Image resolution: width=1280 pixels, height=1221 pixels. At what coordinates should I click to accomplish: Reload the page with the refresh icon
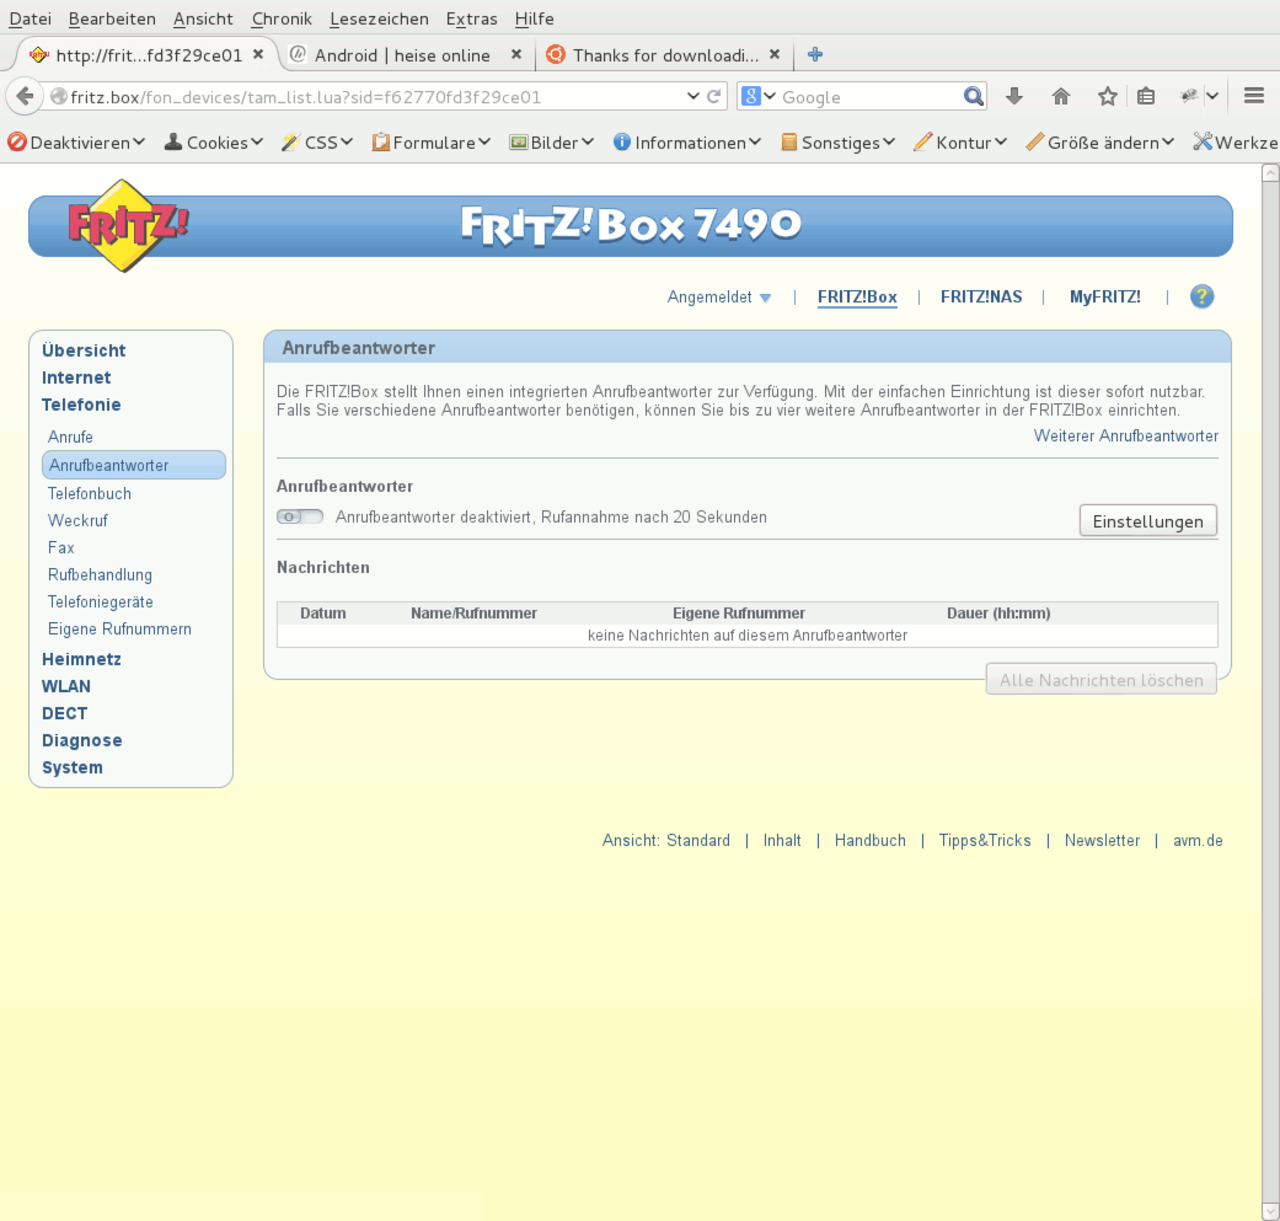[x=714, y=97]
